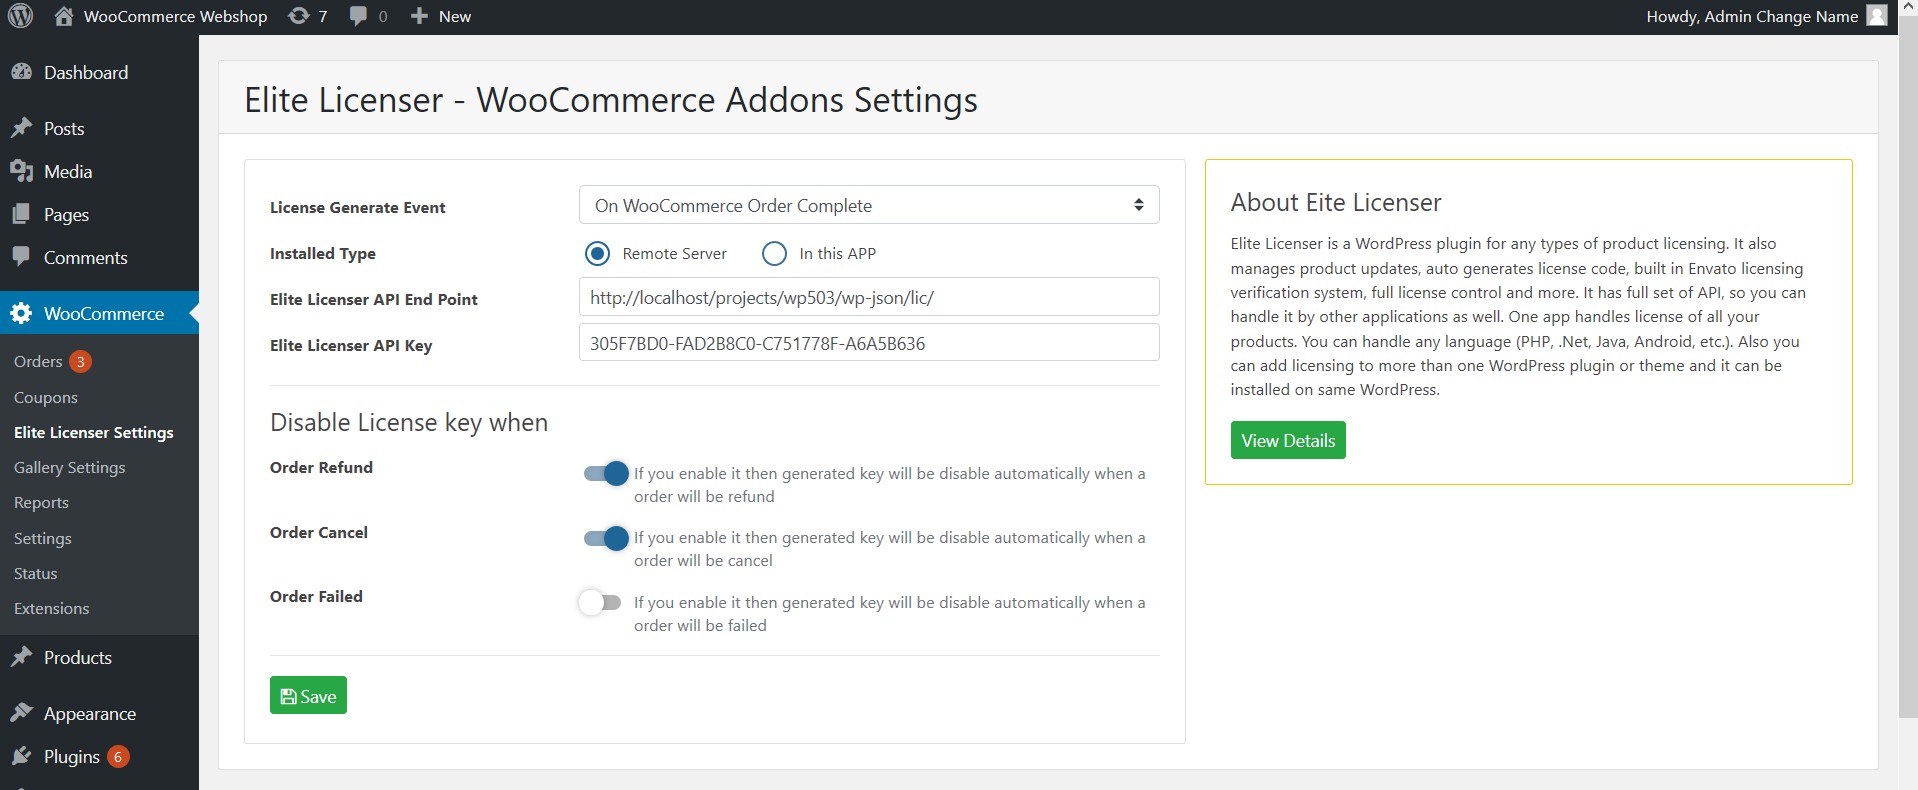Go to the Coupons submenu item
The width and height of the screenshot is (1918, 790).
click(x=45, y=397)
